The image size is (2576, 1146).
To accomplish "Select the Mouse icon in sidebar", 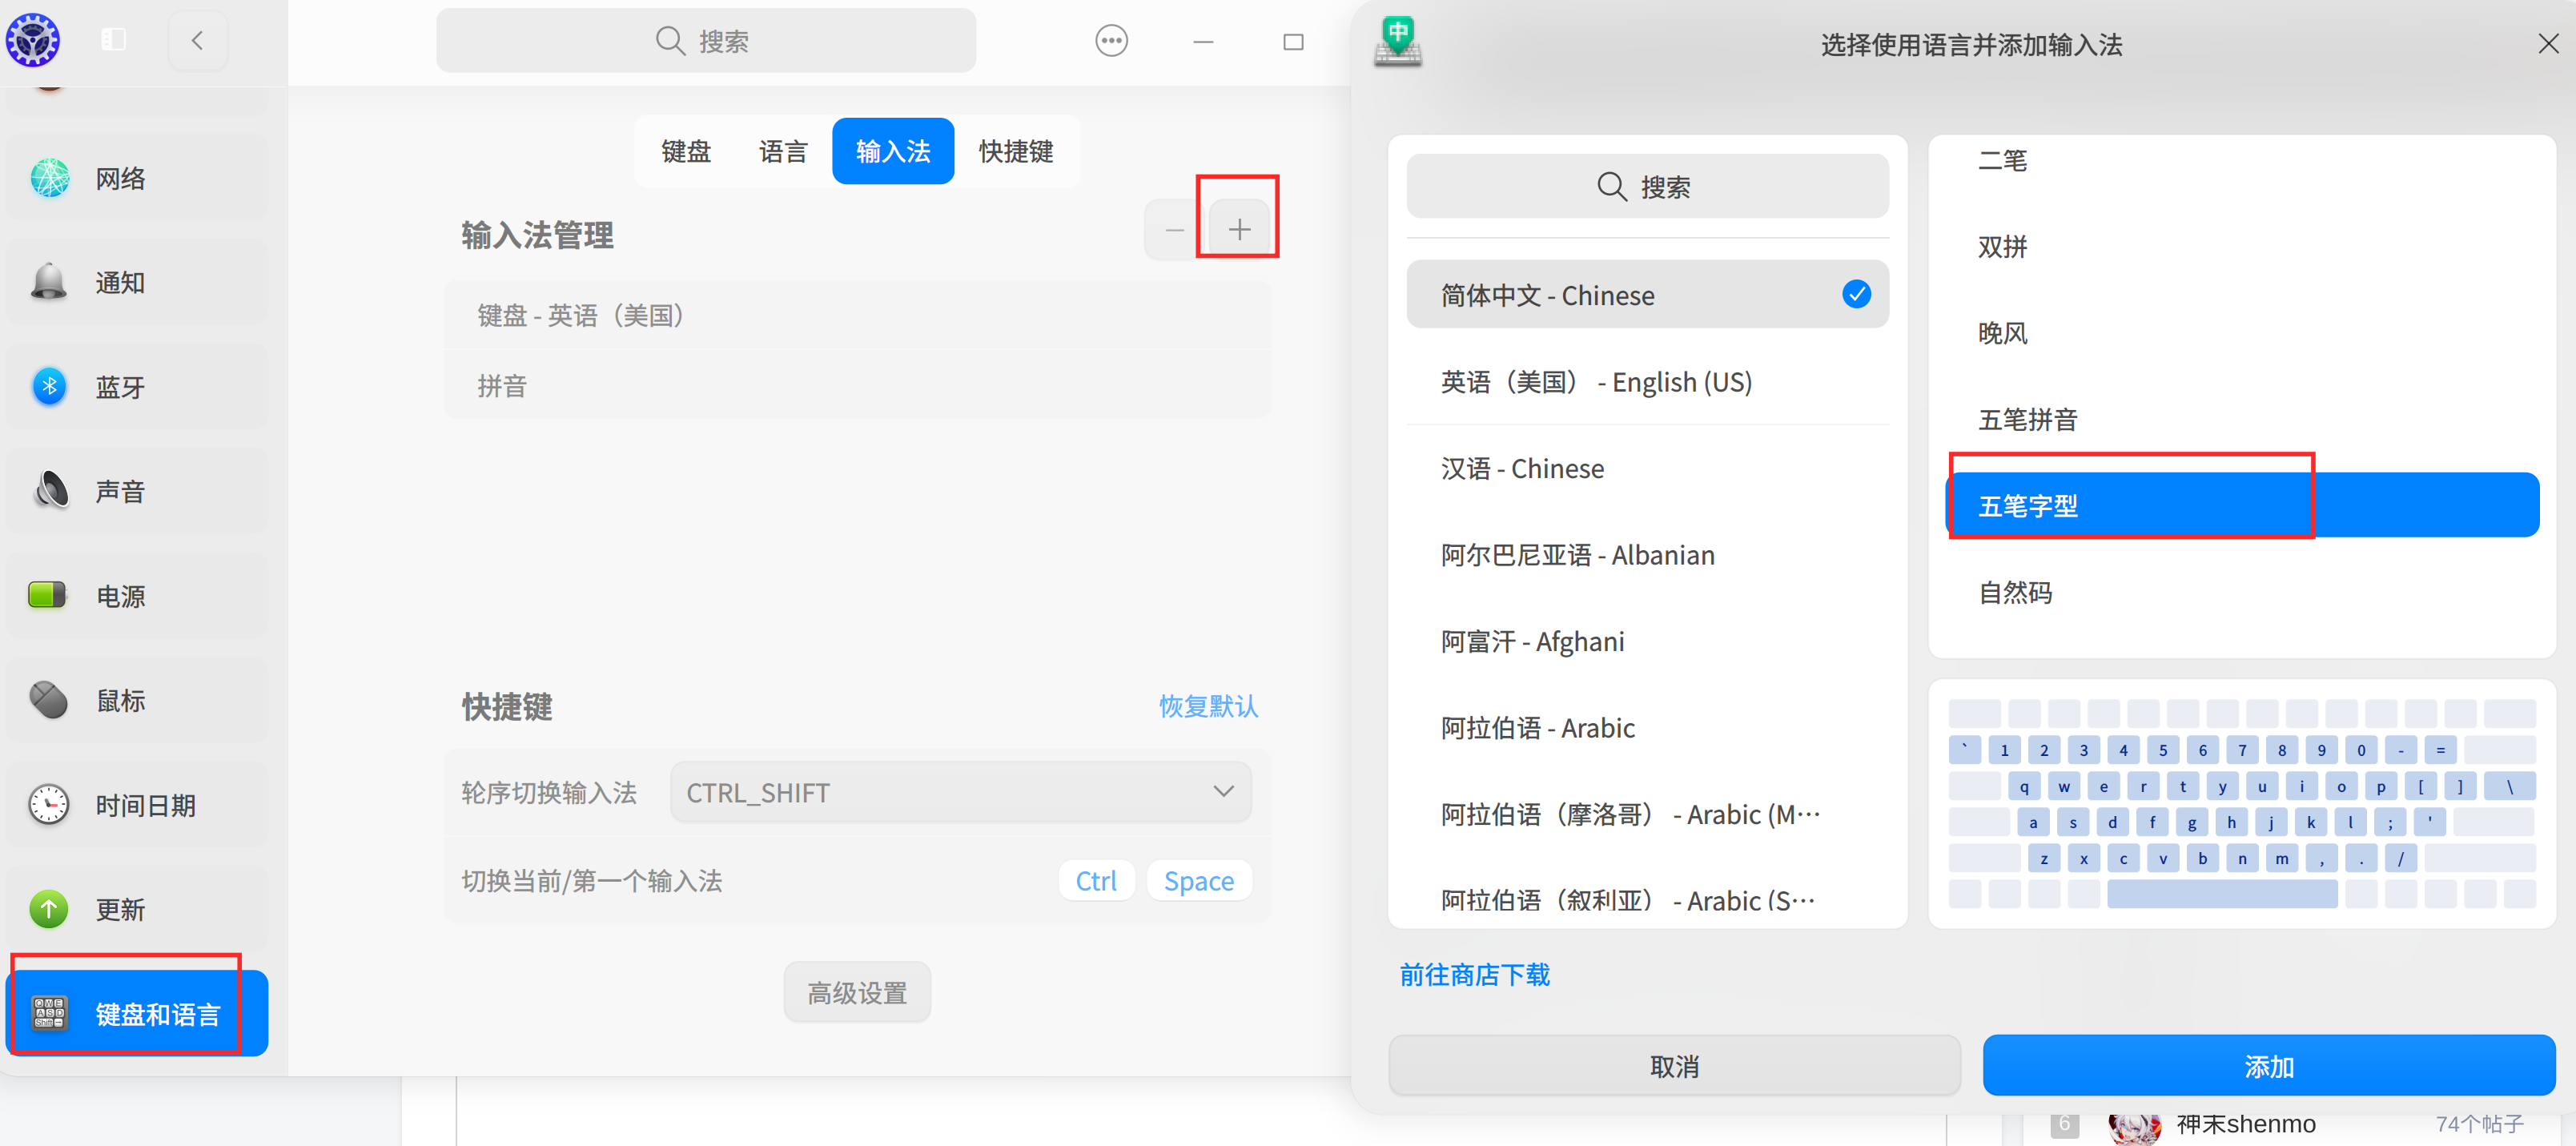I will click(48, 700).
